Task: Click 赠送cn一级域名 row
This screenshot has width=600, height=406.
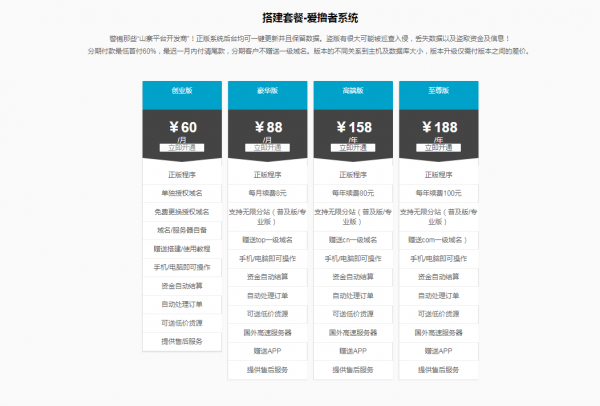Action: (x=353, y=240)
